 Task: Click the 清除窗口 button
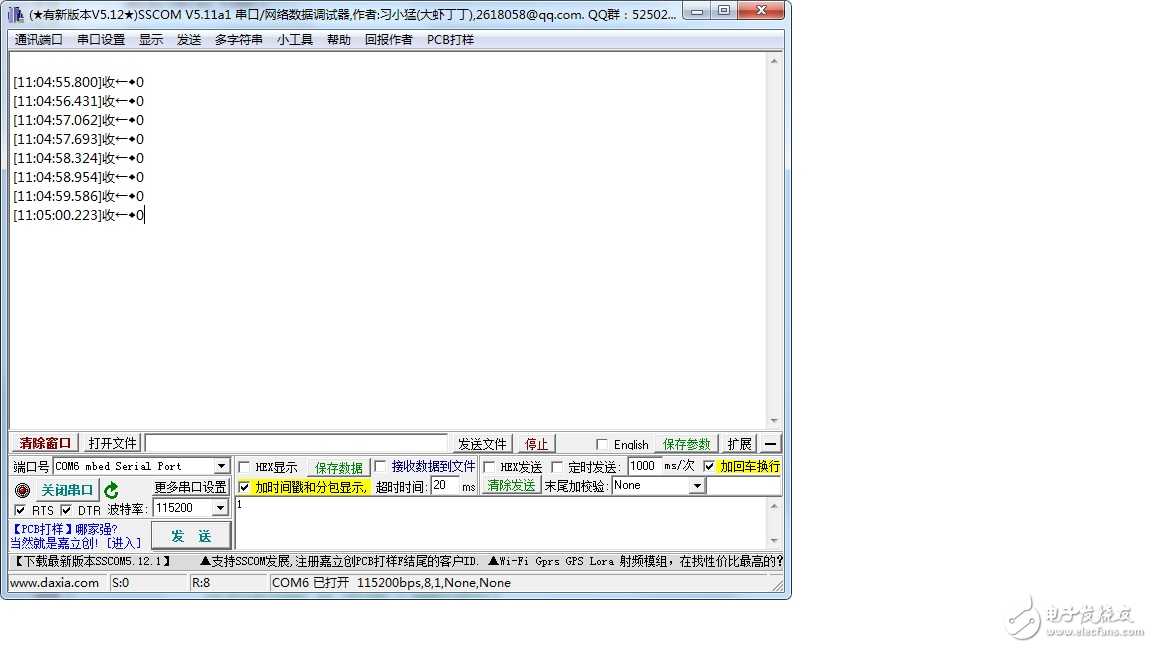point(45,443)
